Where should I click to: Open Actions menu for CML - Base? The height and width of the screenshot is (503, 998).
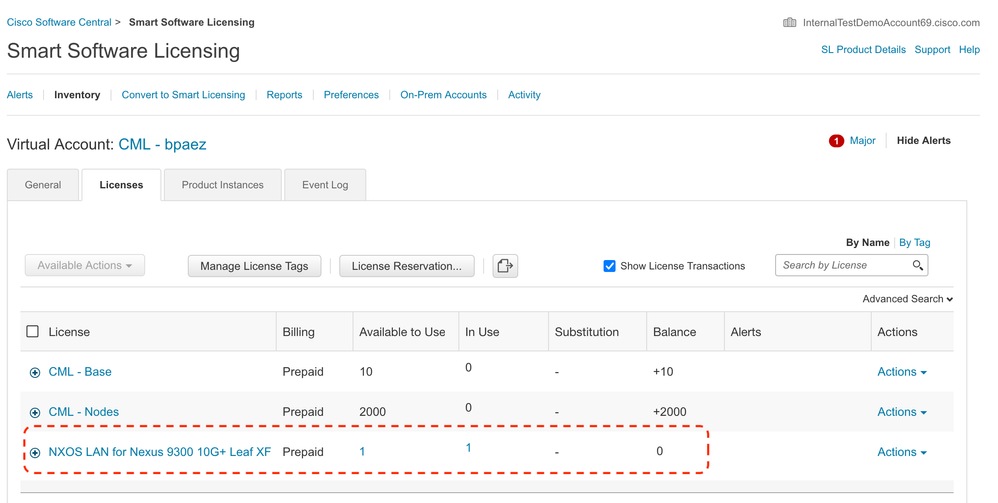pyautogui.click(x=901, y=372)
